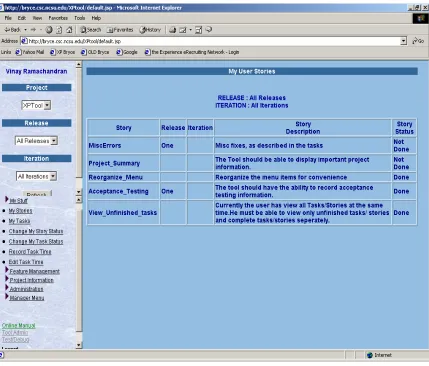Open the Search toolbar button
429x366 pixels.
pyautogui.click(x=90, y=30)
